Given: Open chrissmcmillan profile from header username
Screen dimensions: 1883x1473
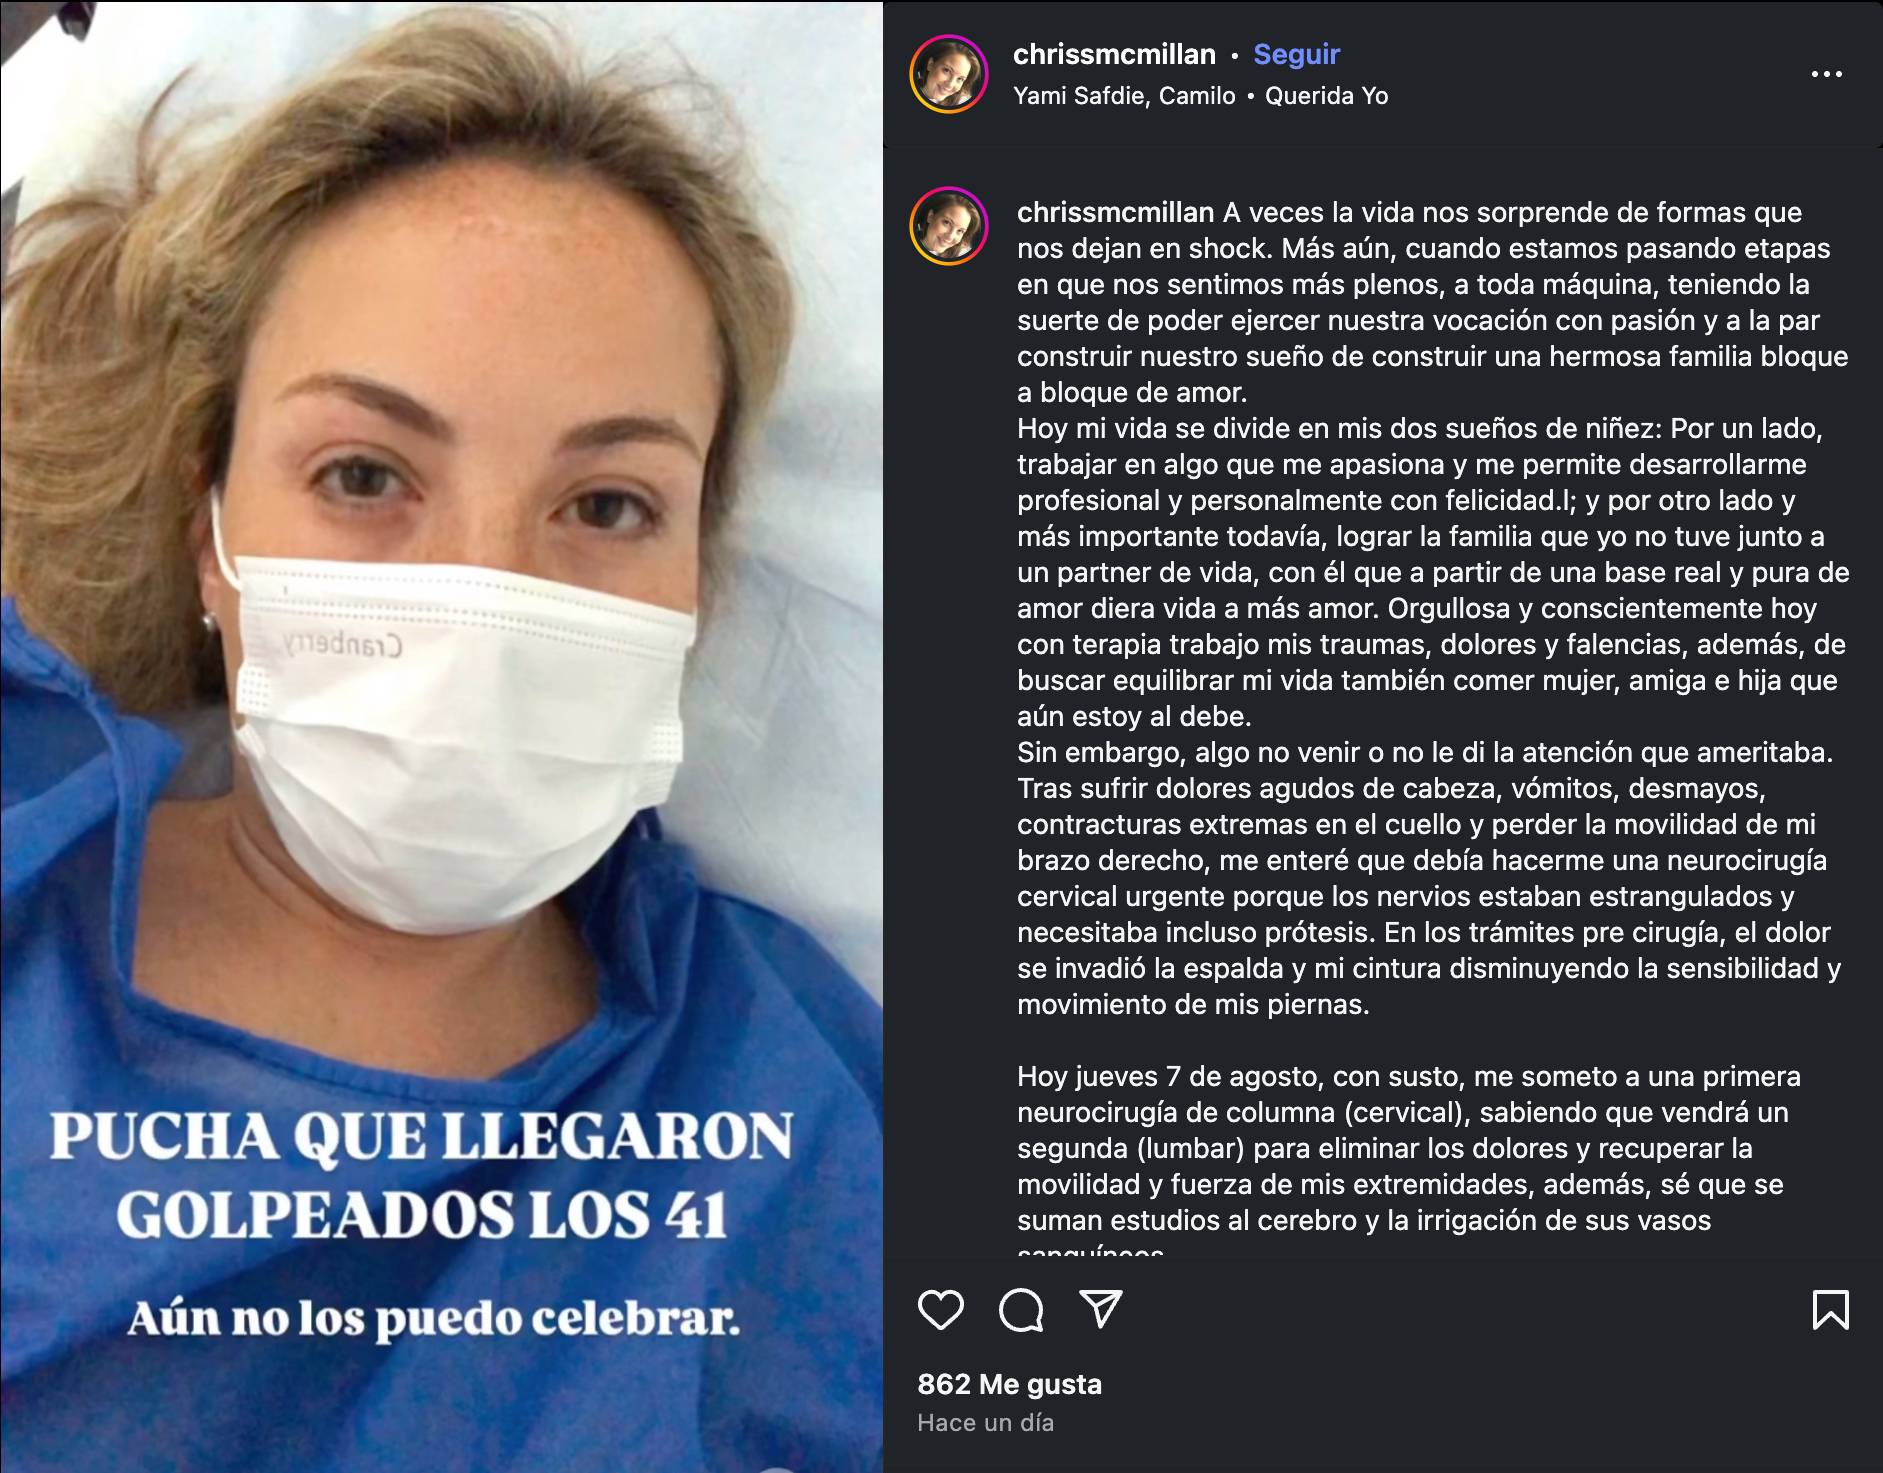Looking at the screenshot, I should [x=1114, y=54].
